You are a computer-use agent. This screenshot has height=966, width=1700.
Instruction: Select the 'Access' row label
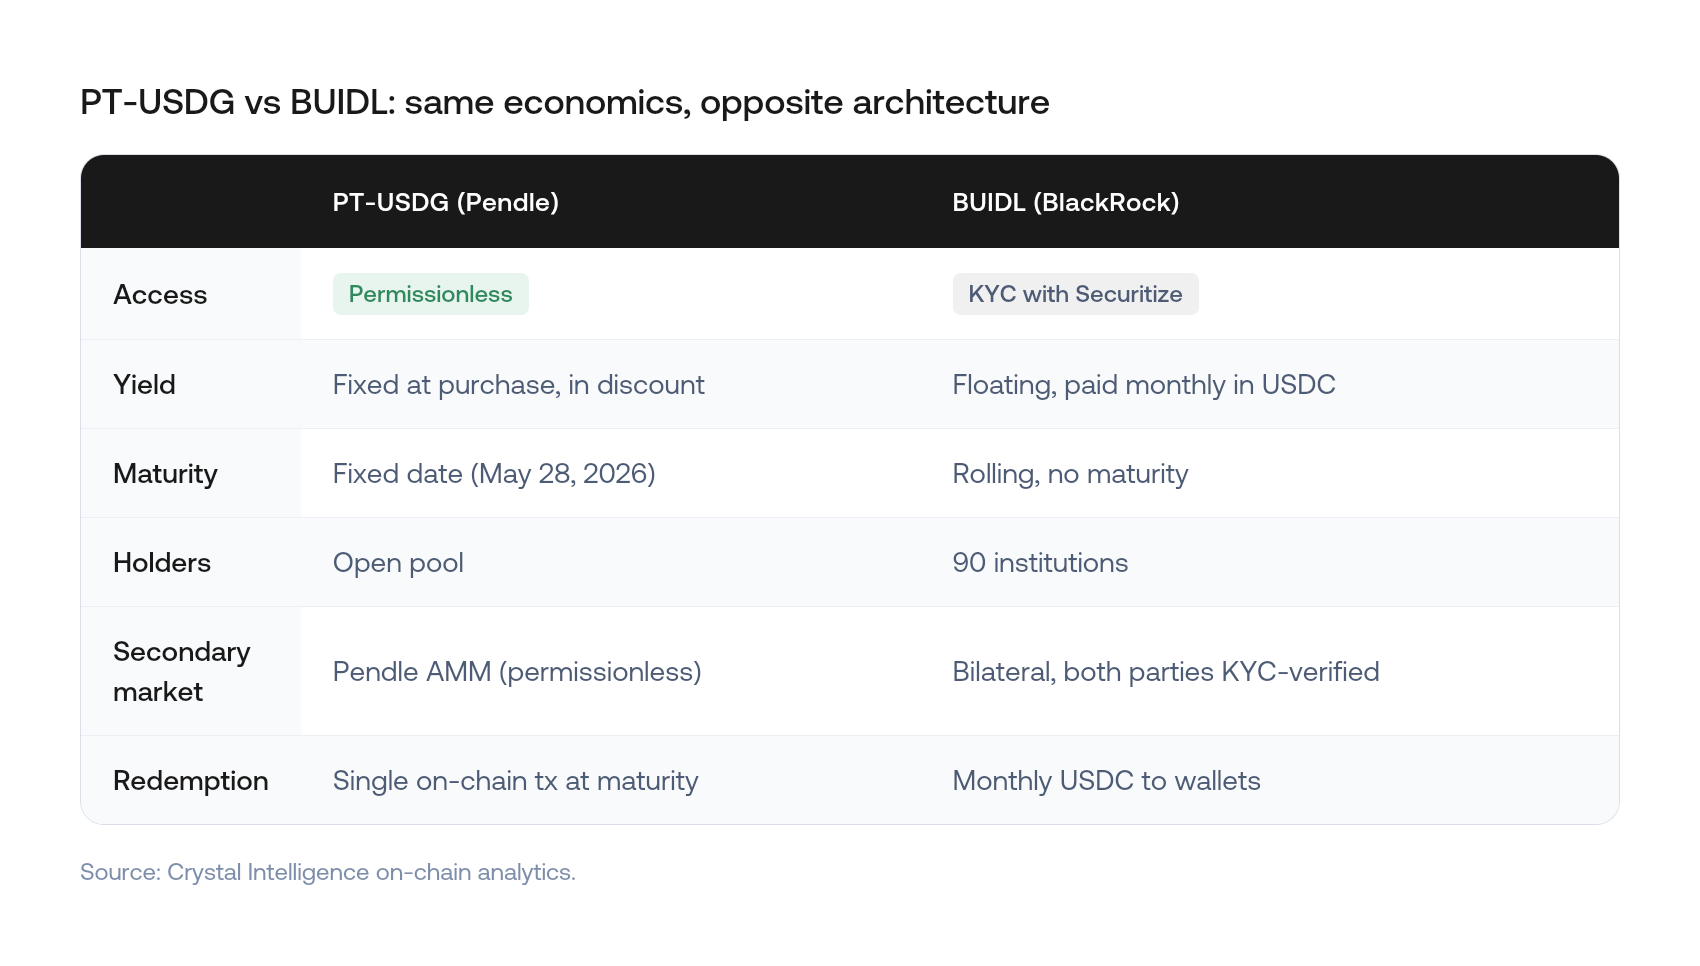[x=160, y=295]
